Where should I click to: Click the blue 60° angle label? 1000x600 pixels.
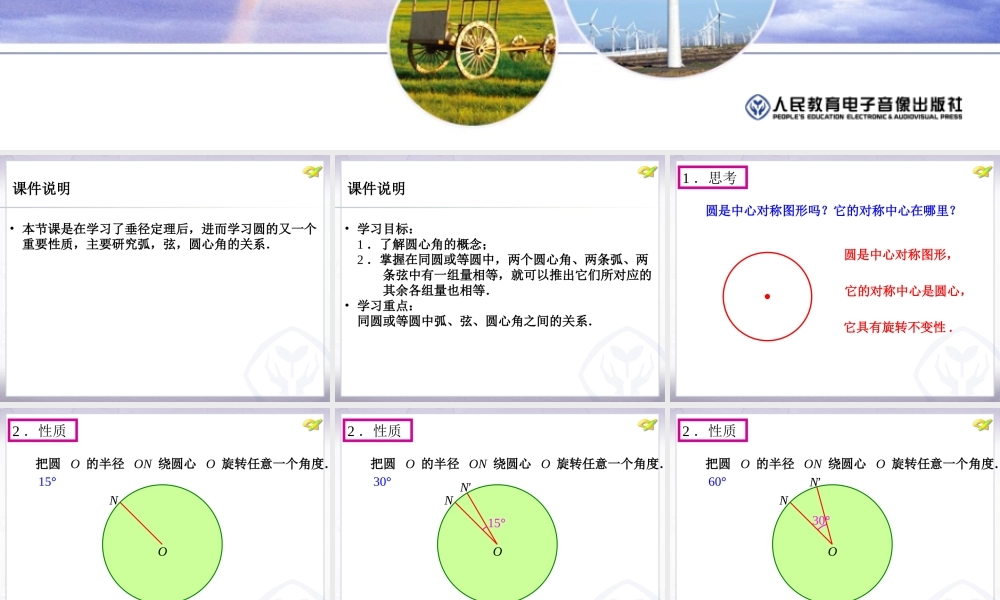pos(717,482)
